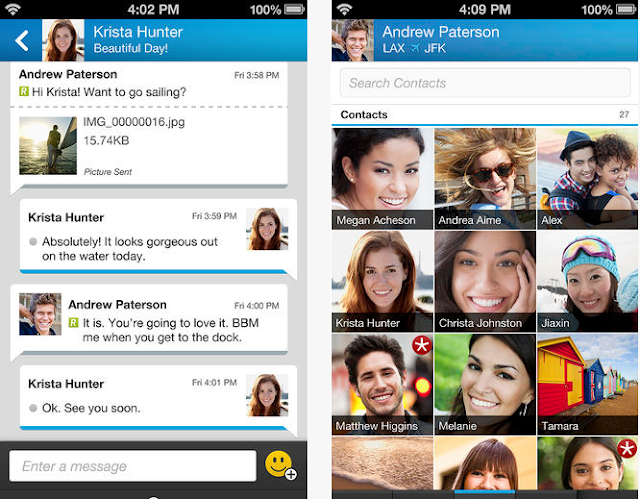The width and height of the screenshot is (640, 499).
Task: Open Matthew Higgins contact tile
Action: [382, 384]
